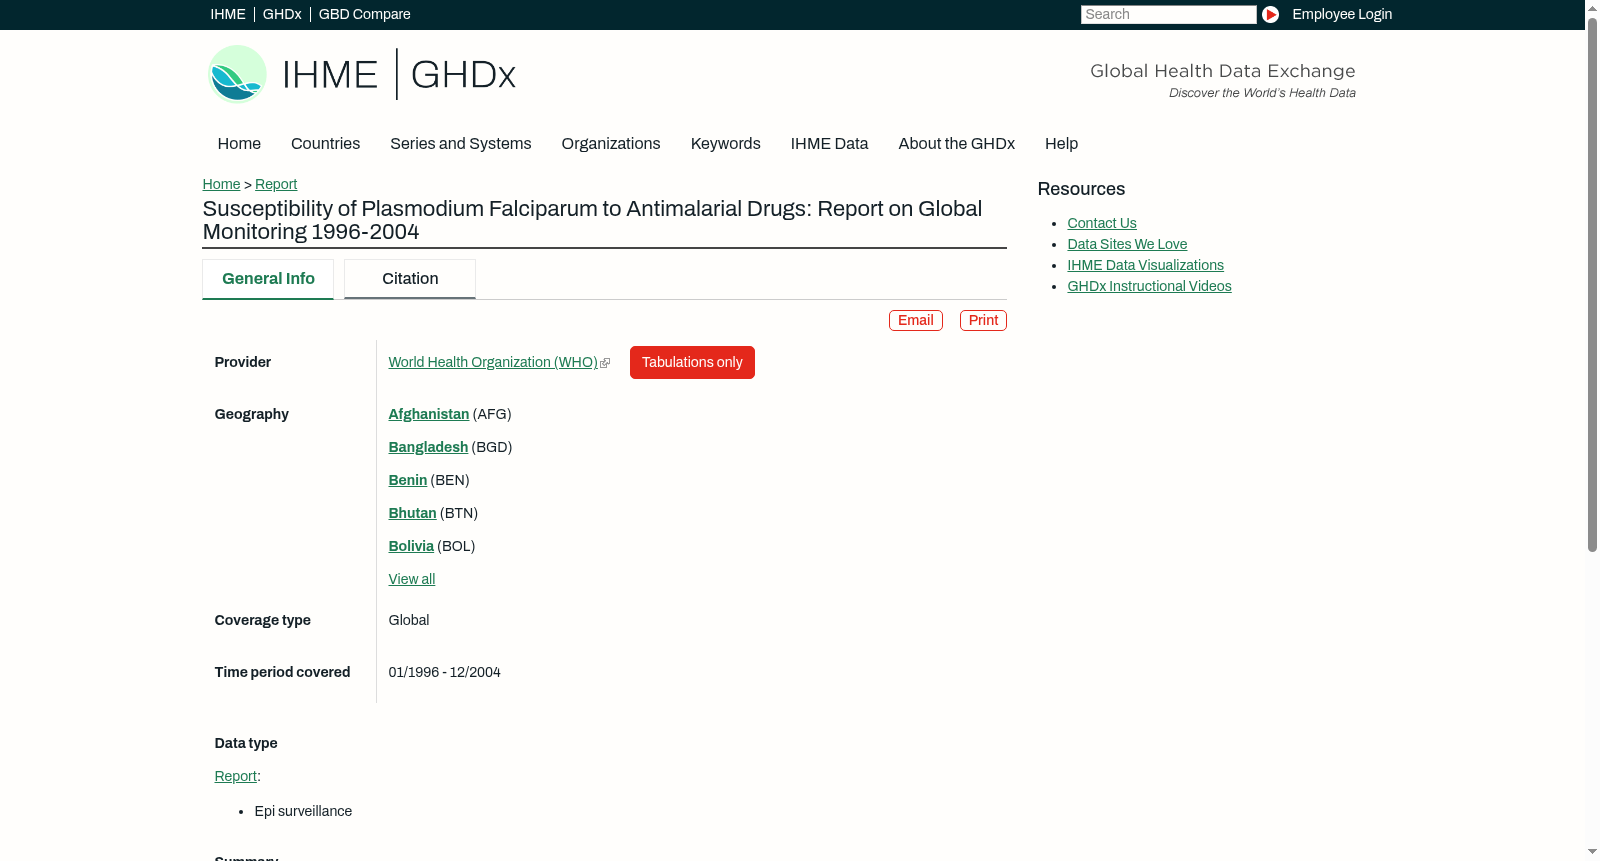
Task: Open the Help menu item
Action: coord(1062,144)
